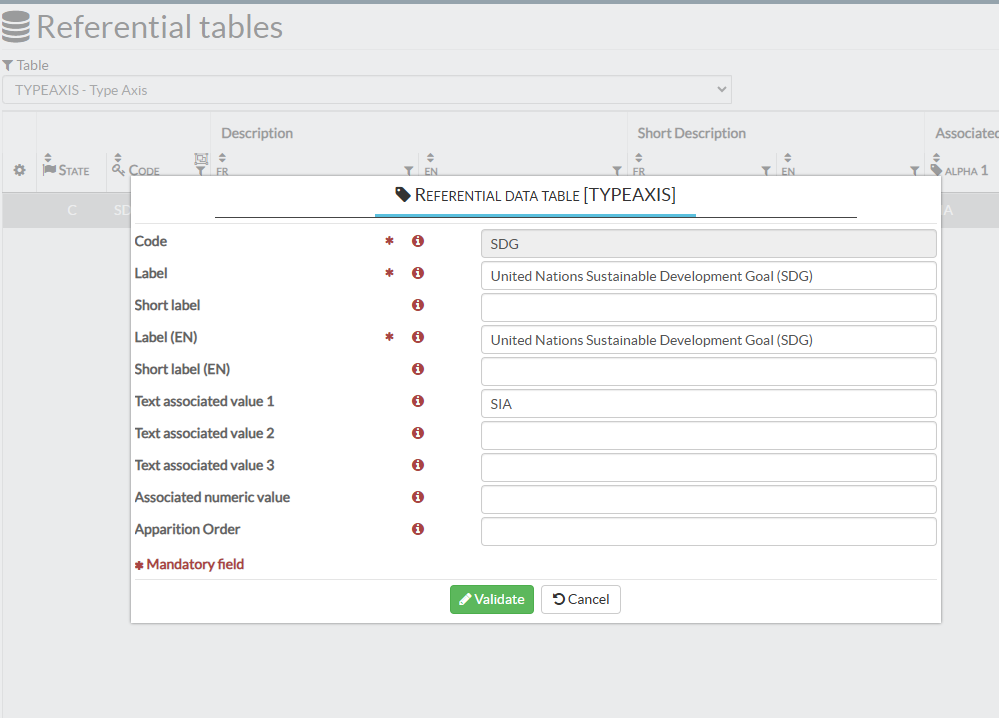Click info icon for Text associated value 1
999x718 pixels.
[x=418, y=401]
